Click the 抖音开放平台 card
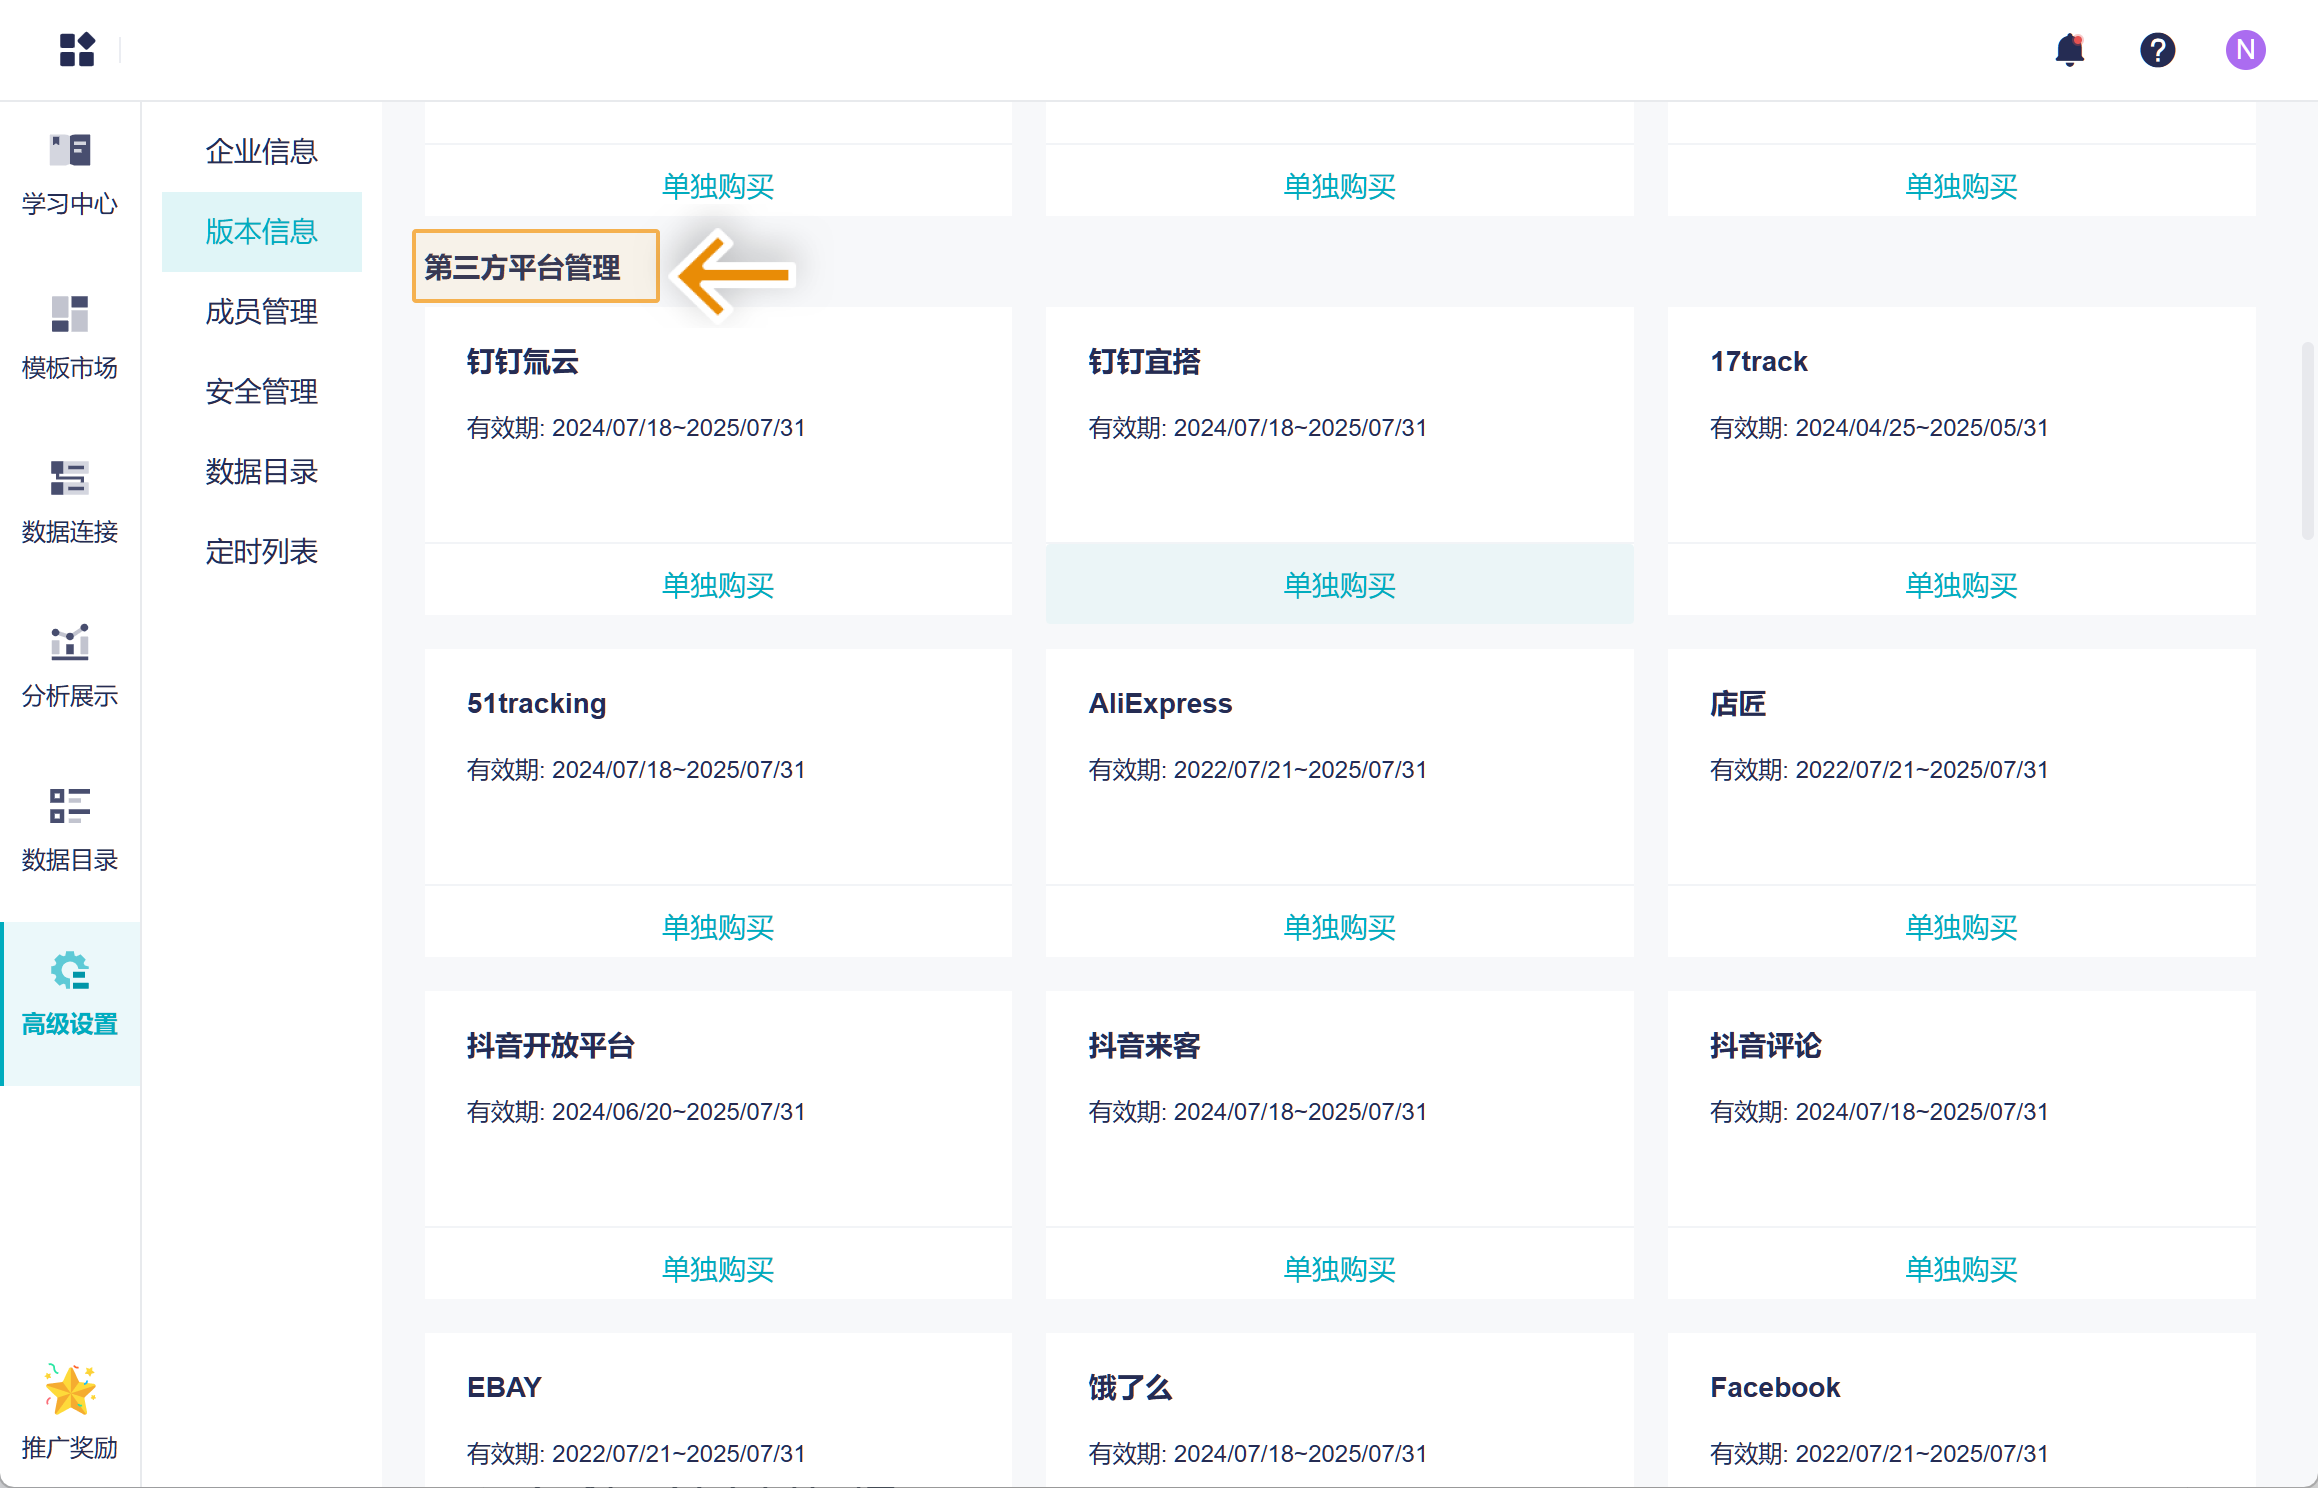The image size is (2318, 1488). coord(718,1108)
